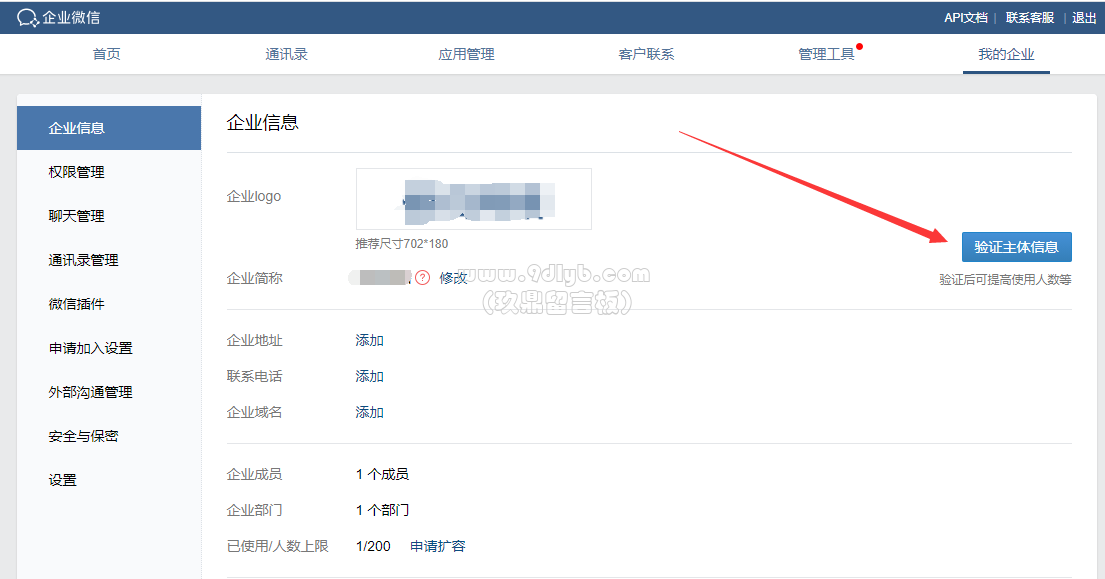This screenshot has height=579, width=1105.
Task: Open 权限管理 in the sidebar
Action: 76,172
